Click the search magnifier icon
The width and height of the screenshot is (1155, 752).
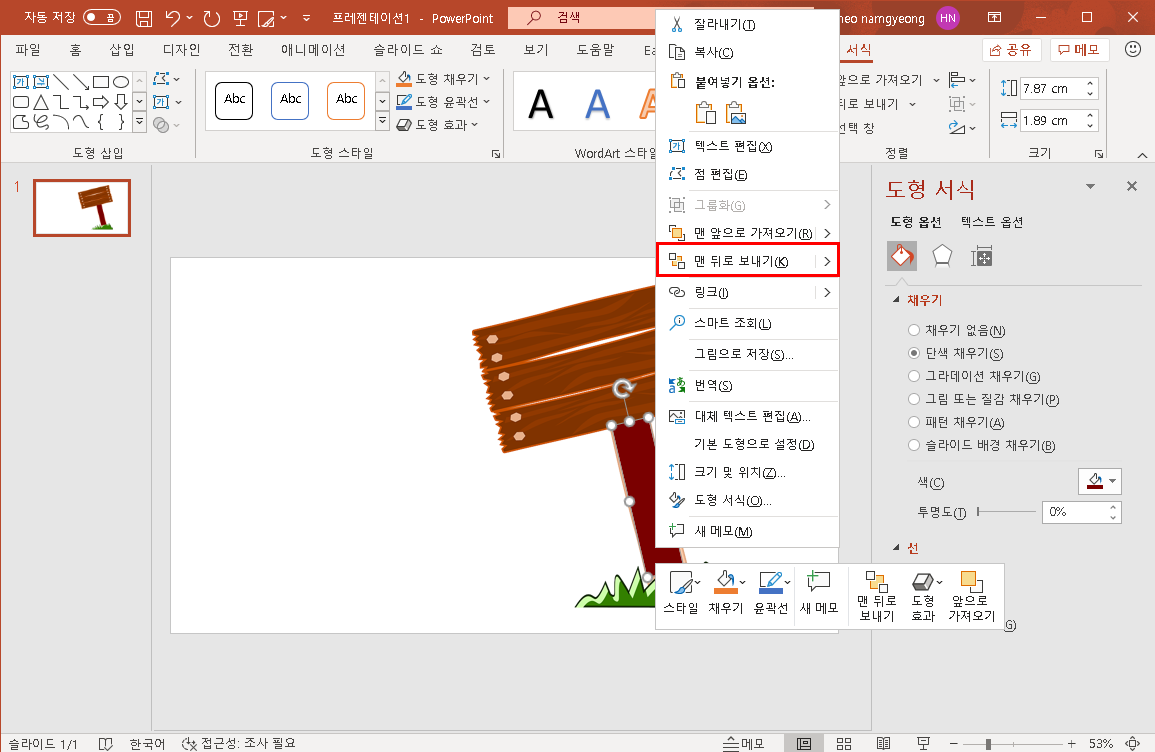[535, 17]
